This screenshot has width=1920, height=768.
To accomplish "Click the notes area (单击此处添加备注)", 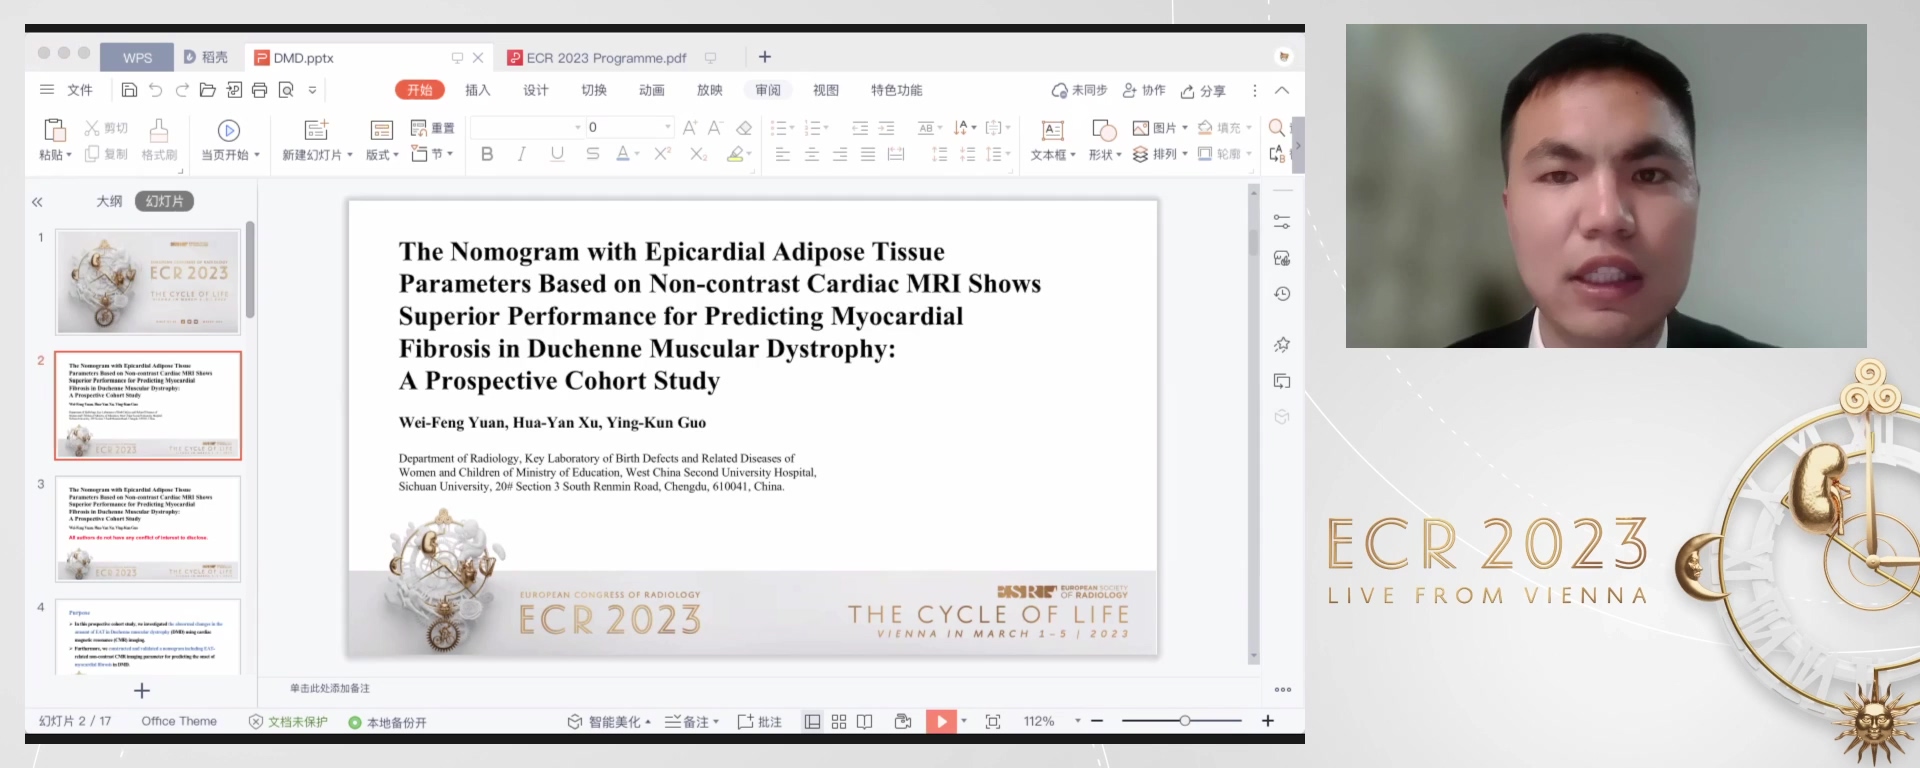I will pyautogui.click(x=330, y=688).
